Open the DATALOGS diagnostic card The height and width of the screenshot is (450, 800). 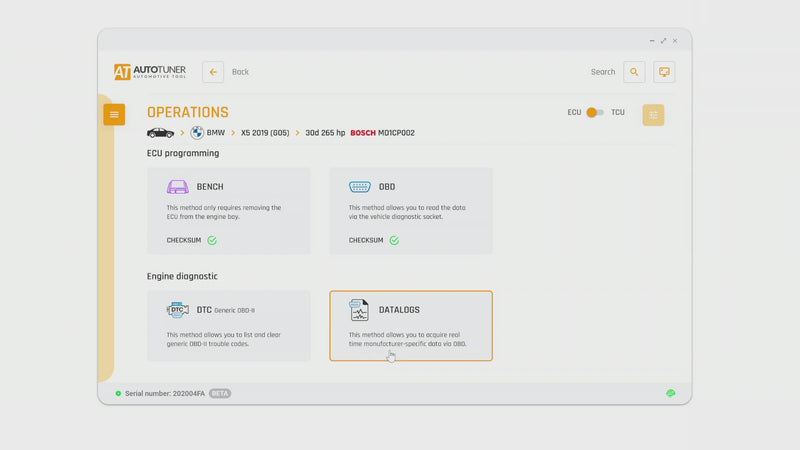point(410,325)
